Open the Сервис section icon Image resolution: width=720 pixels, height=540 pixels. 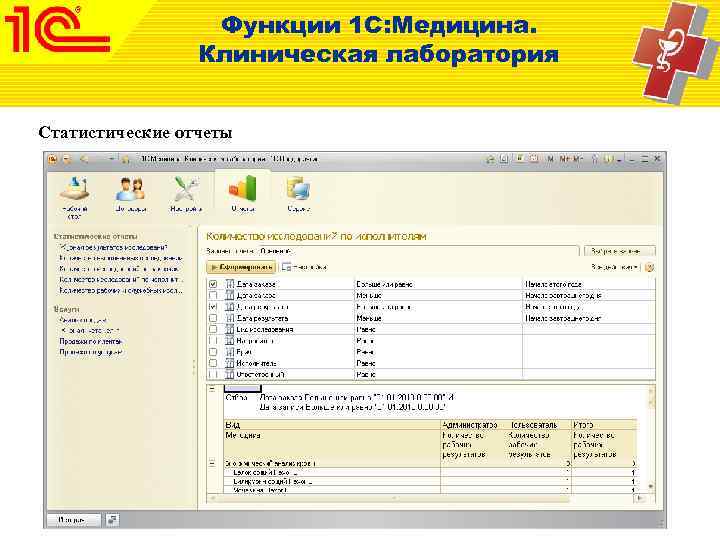(298, 195)
